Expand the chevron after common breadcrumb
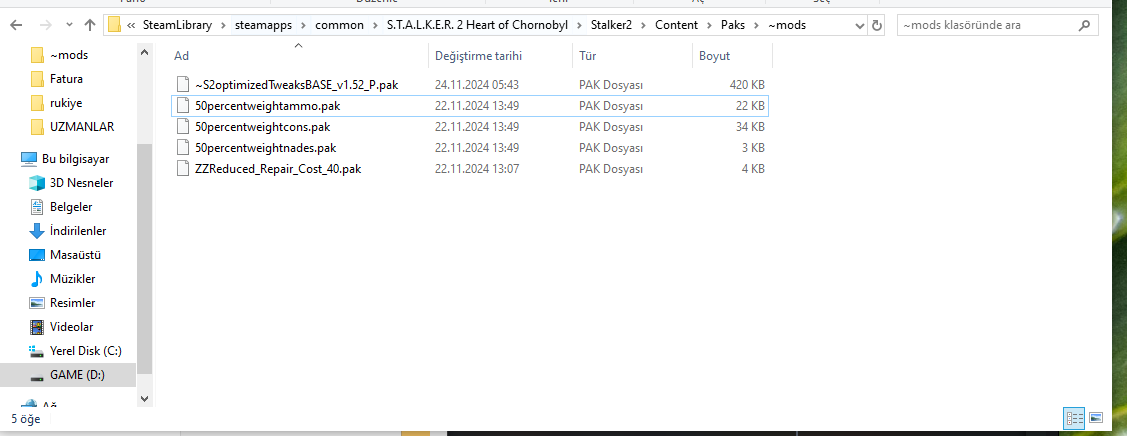1127x436 pixels. tap(377, 25)
